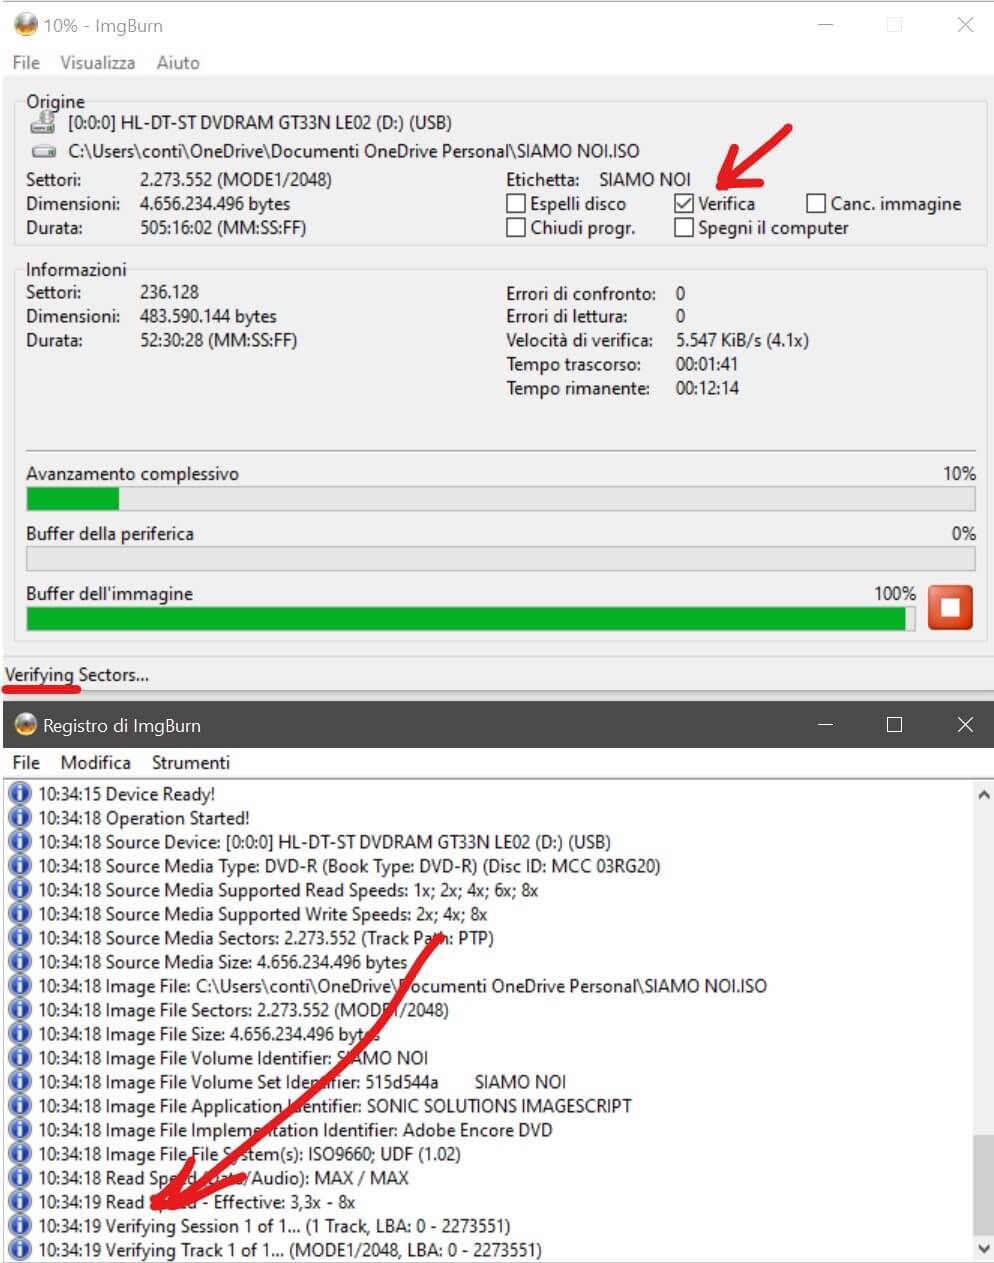Click info icon beside Operation Started entry
994x1263 pixels.
click(x=19, y=818)
